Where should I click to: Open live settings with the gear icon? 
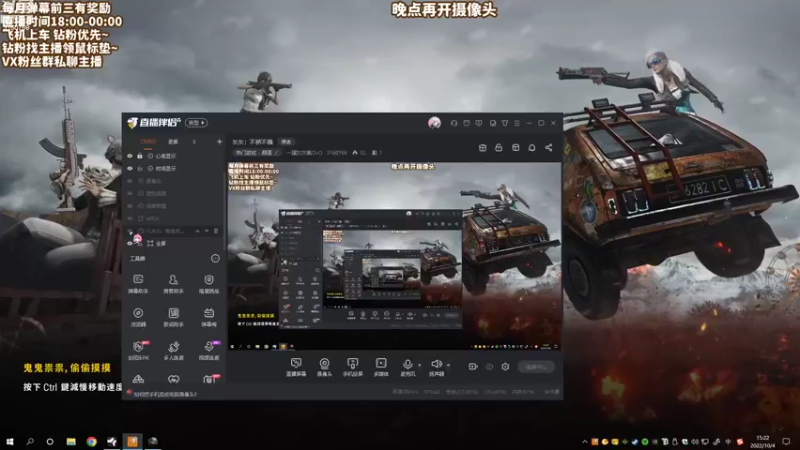(505, 366)
